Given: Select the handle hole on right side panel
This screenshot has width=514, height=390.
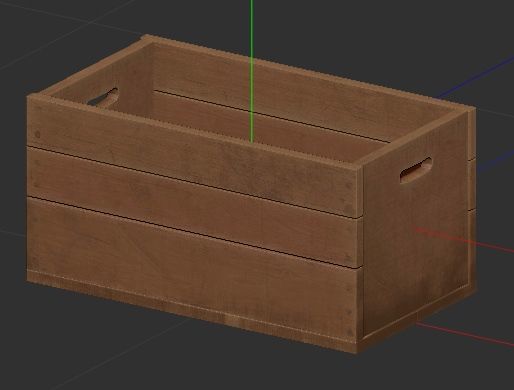Looking at the screenshot, I should tap(416, 170).
